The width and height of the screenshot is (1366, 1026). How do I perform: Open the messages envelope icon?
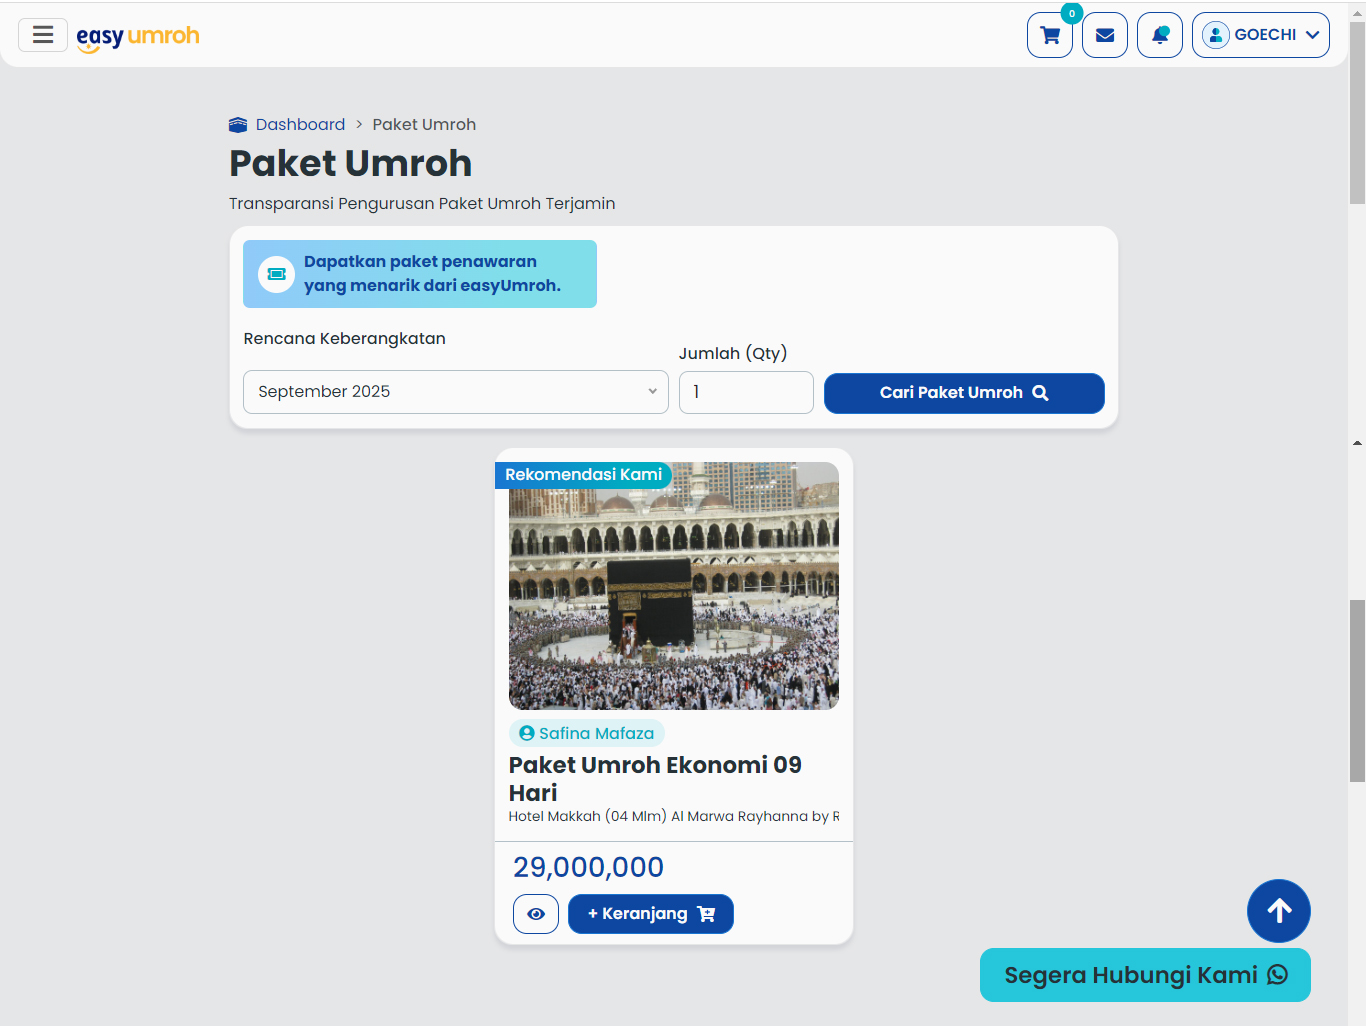(x=1105, y=35)
